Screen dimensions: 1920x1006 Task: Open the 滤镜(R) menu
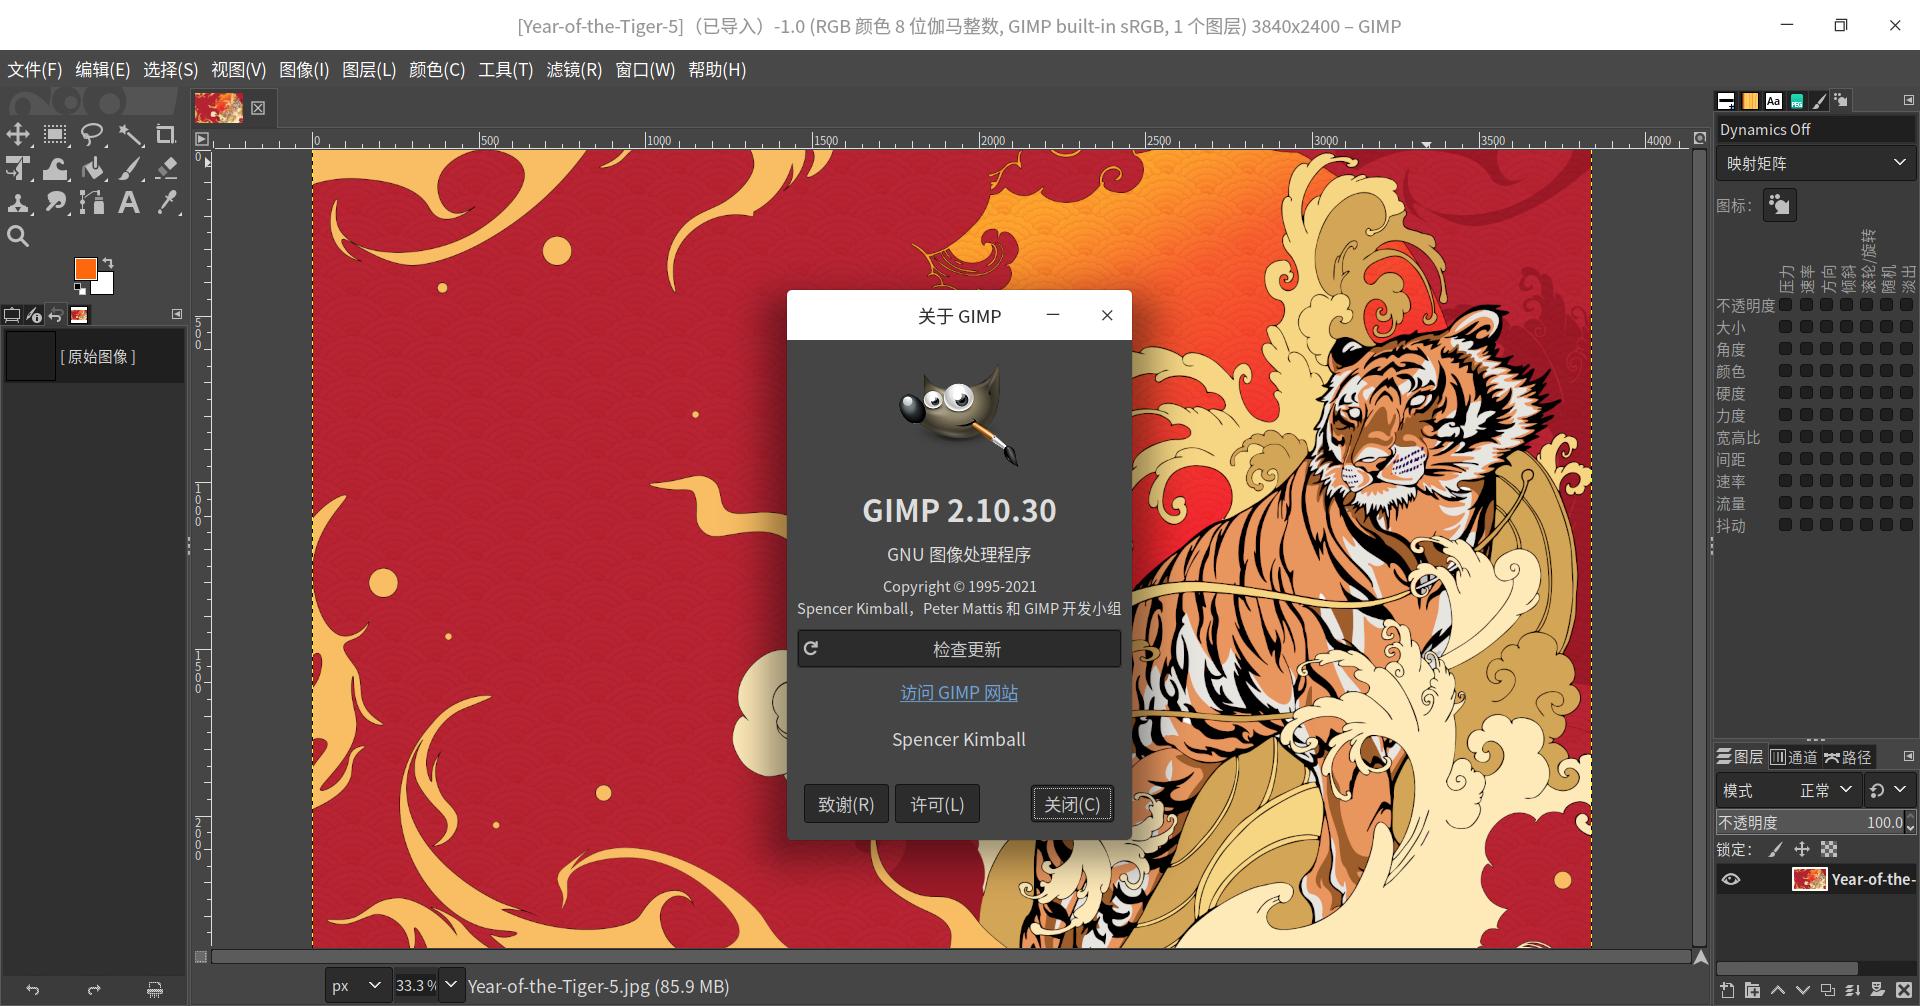(x=575, y=70)
